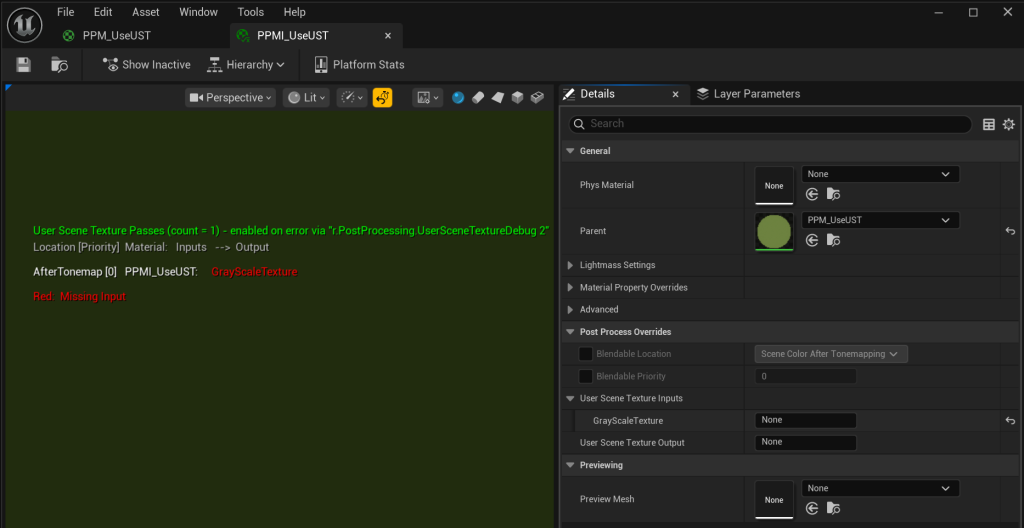Select the sphere preview mesh icon
Screen dimensions: 1024x528
tap(458, 98)
